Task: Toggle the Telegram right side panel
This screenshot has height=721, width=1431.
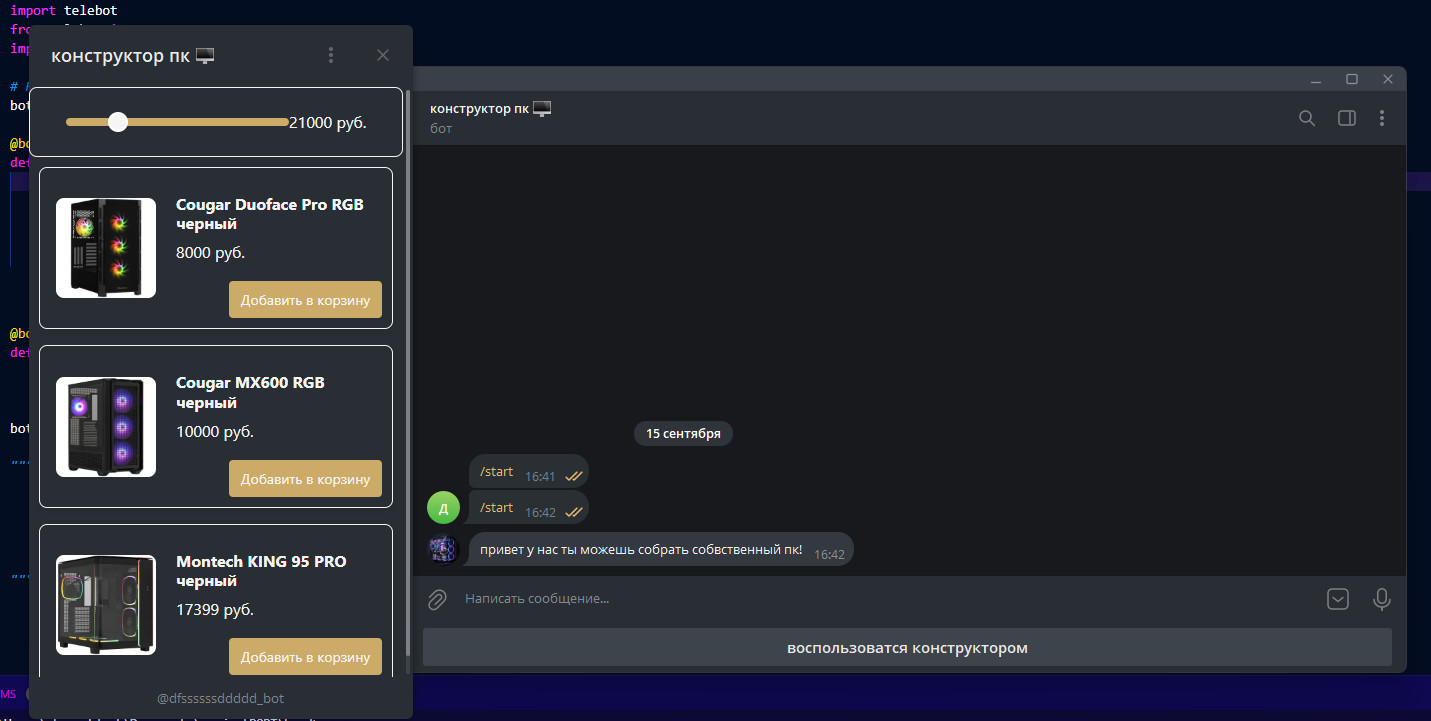Action: pos(1347,118)
